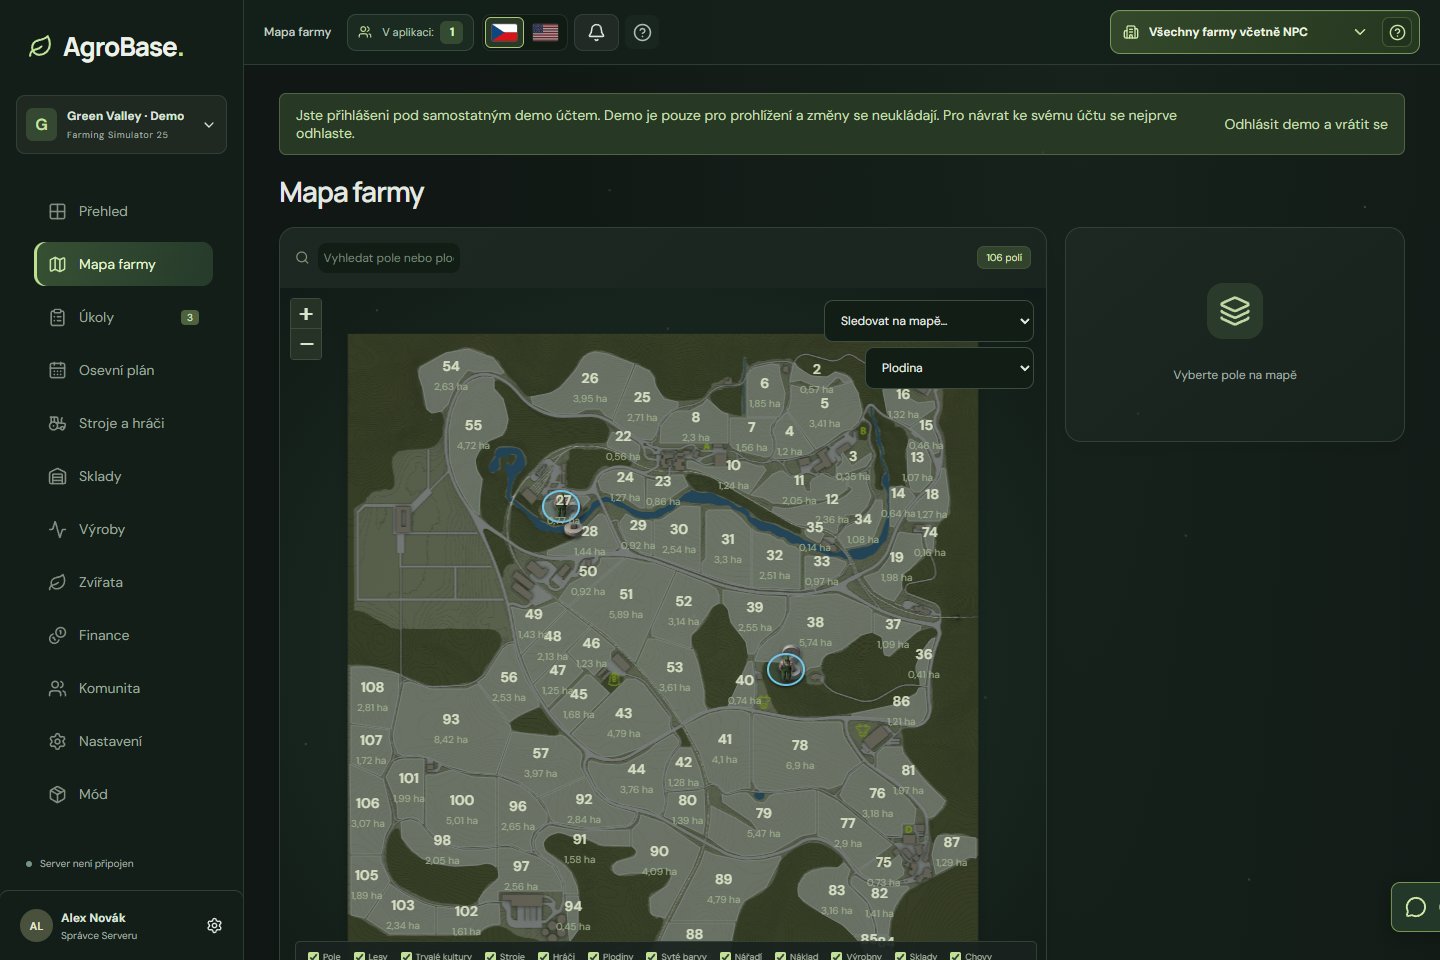Click the Sklady warehouse icon
The image size is (1440, 960).
point(57,476)
